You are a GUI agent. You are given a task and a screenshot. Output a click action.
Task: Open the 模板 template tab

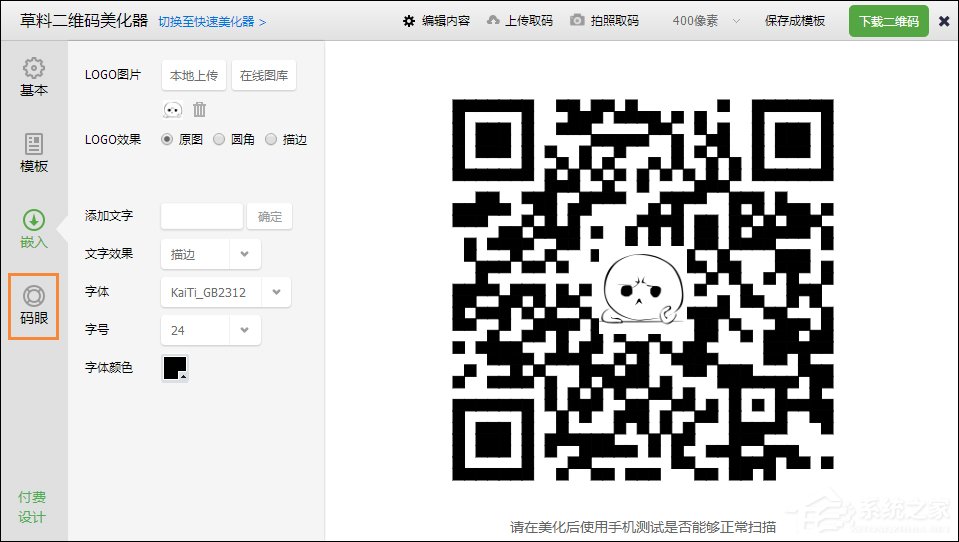[x=34, y=153]
